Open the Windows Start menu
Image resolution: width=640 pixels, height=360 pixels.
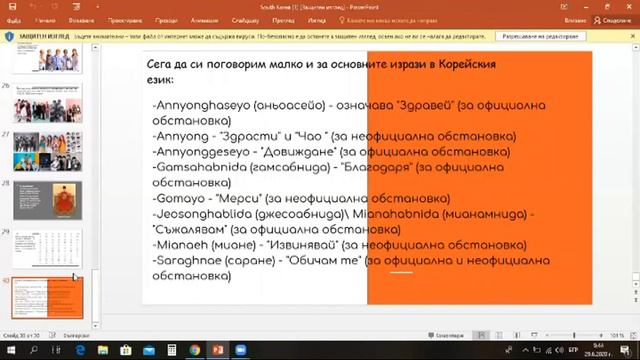(11, 350)
